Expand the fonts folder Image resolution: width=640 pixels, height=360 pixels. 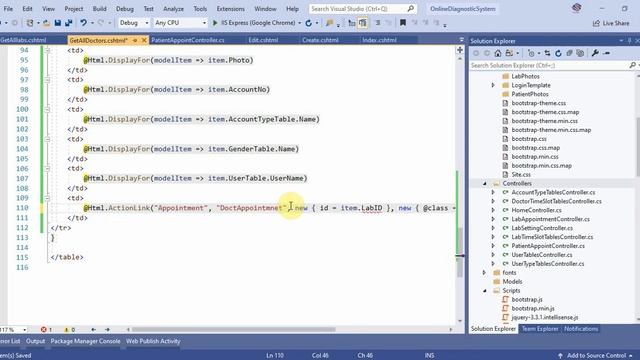485,273
